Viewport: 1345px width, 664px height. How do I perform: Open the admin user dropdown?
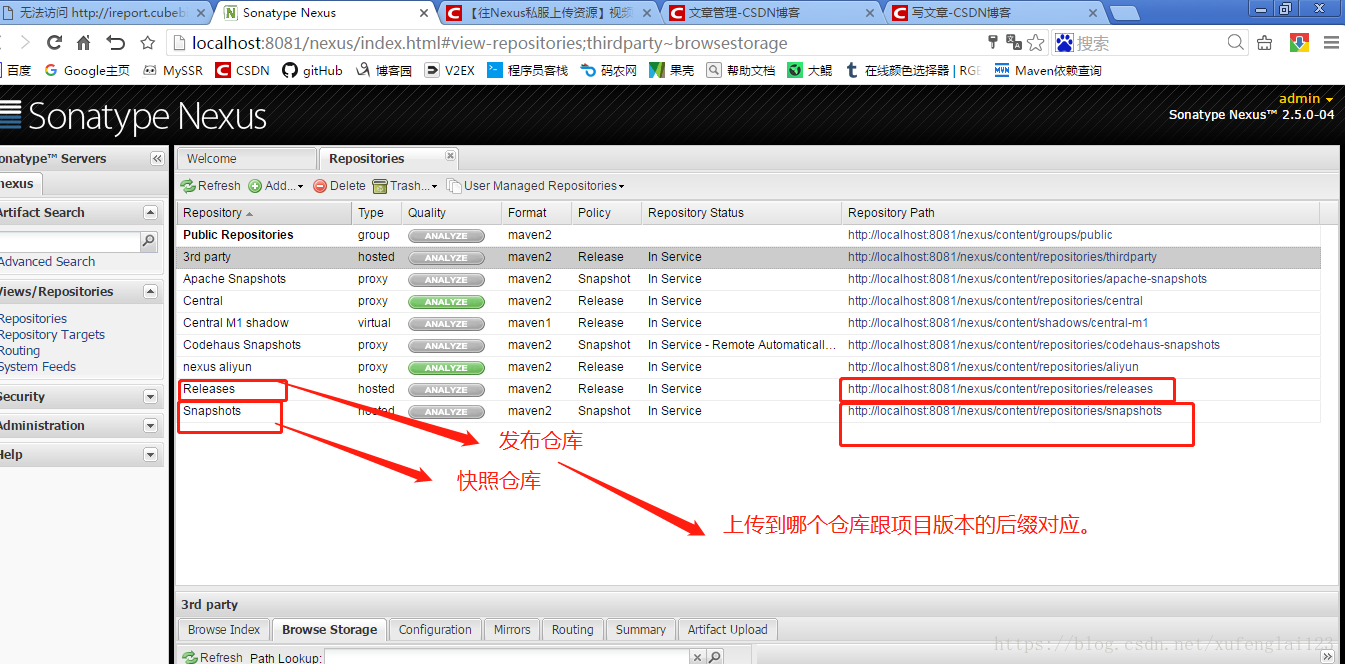(1306, 99)
